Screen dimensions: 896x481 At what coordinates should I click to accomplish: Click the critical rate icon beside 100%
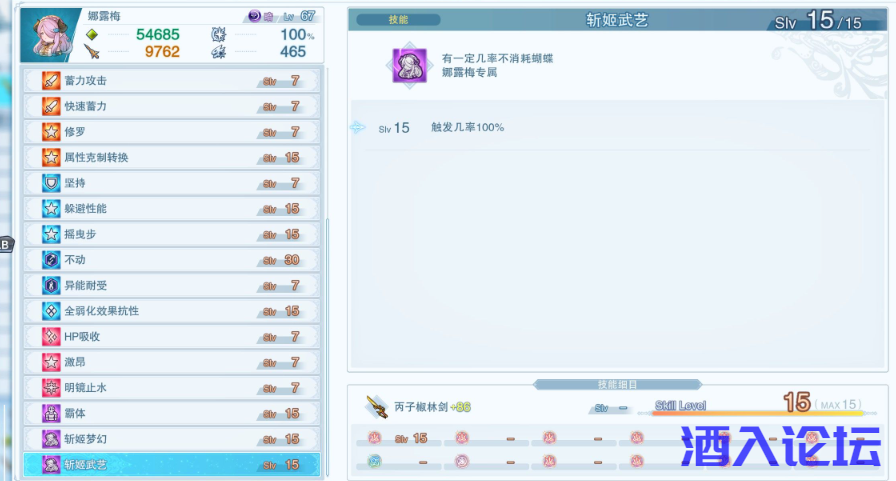pos(218,35)
